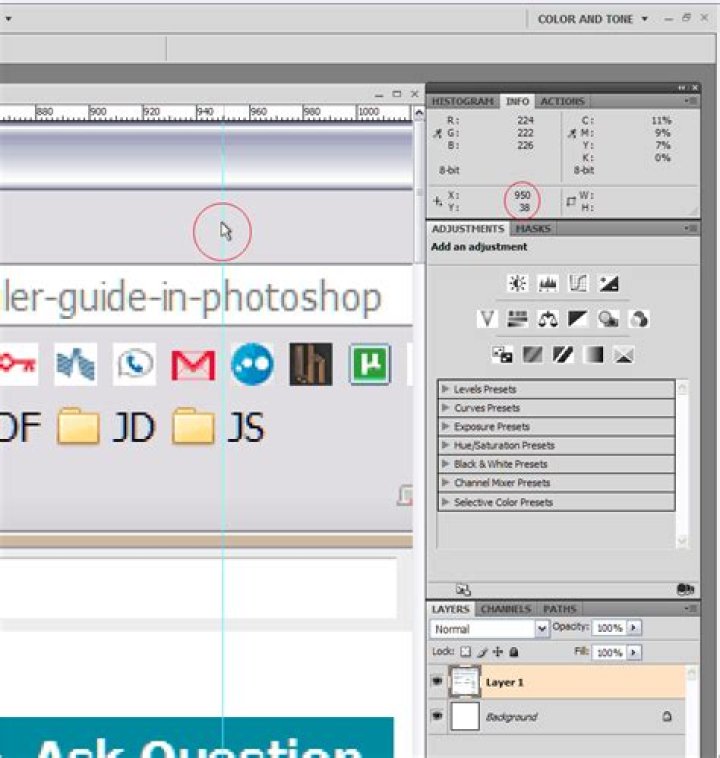Select the Adjustments tab

468,229
